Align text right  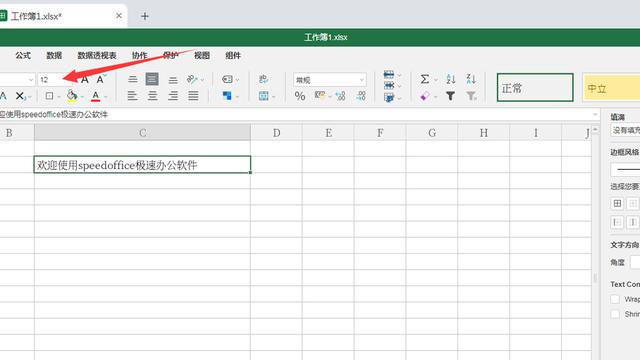click(x=173, y=96)
